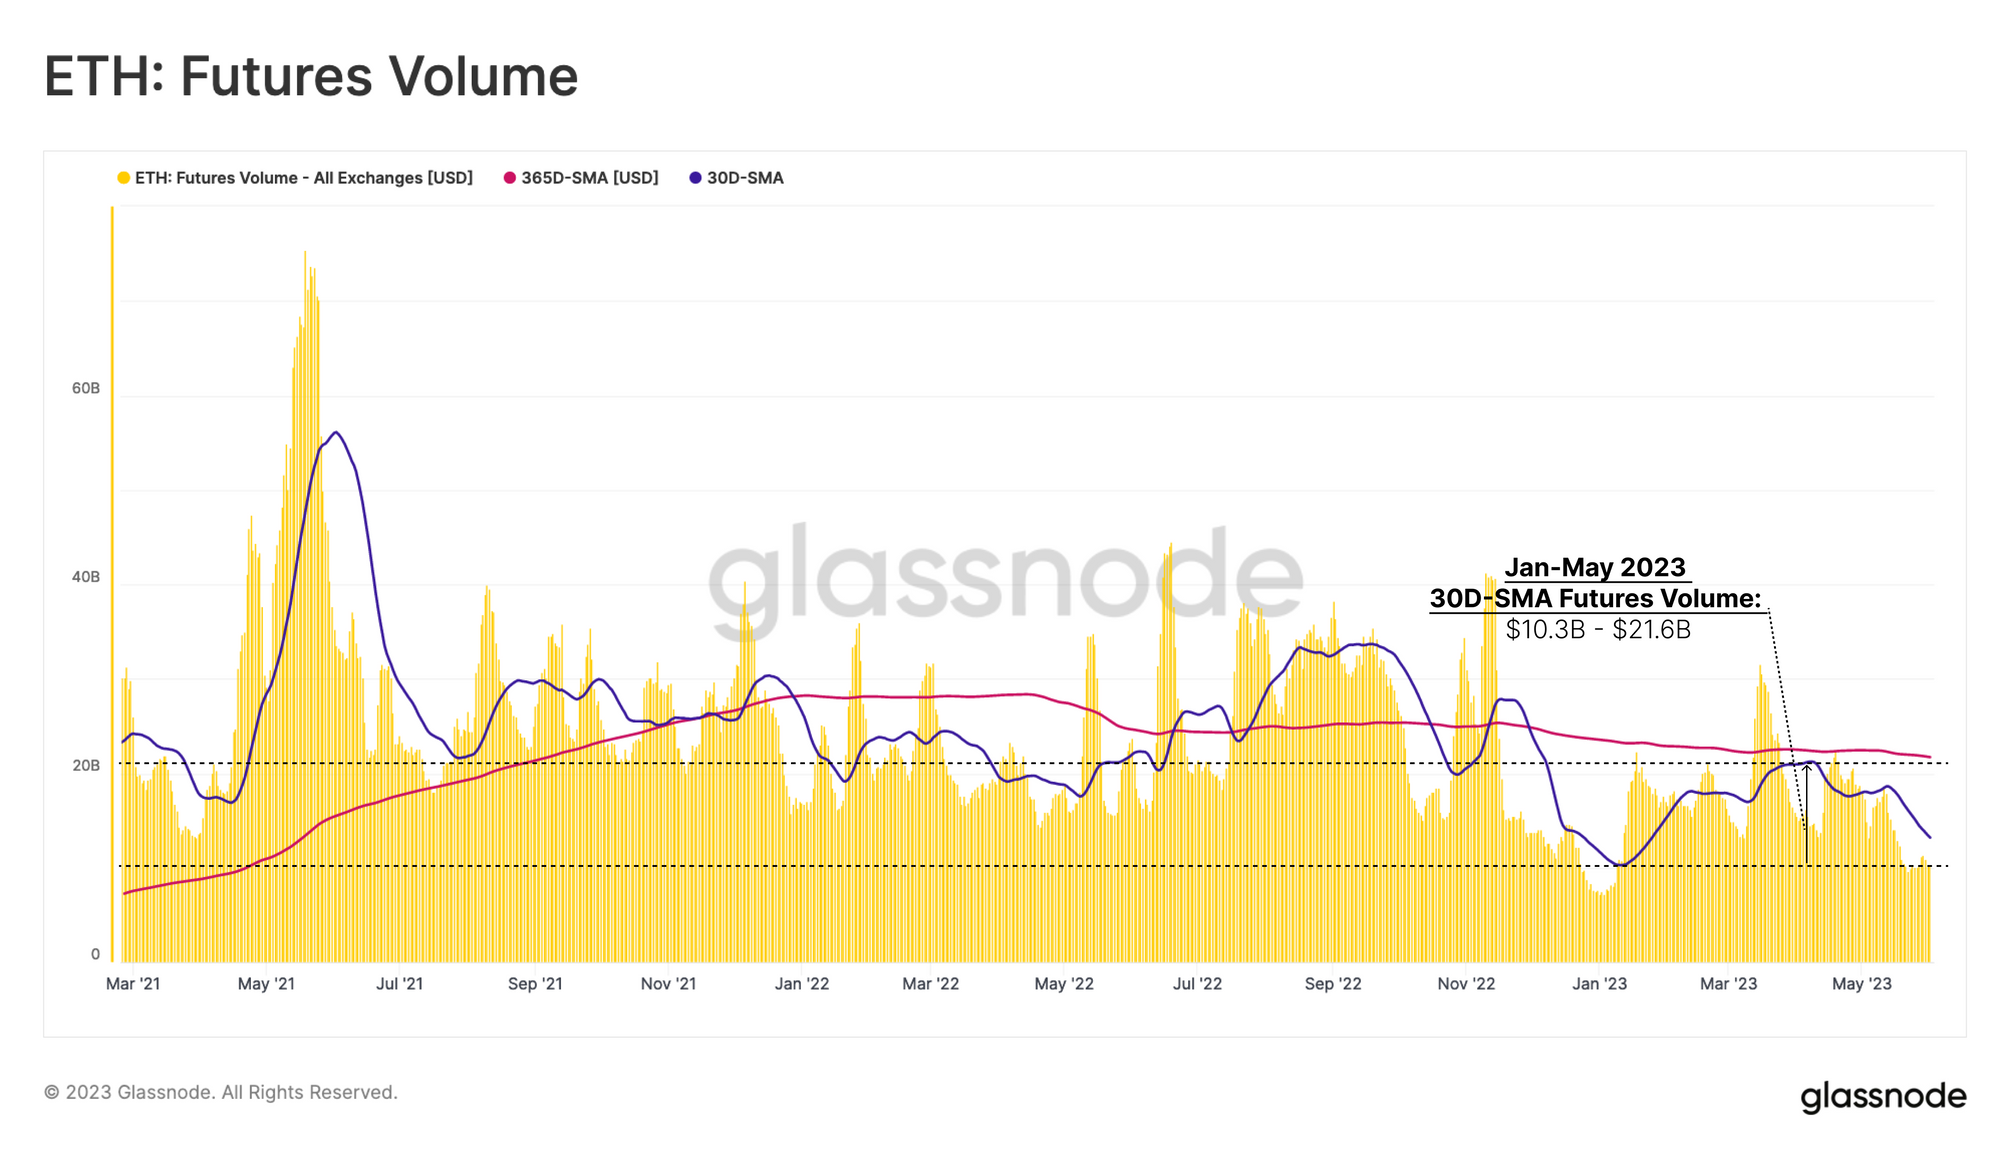The image size is (2000, 1152).
Task: Click the glassnode logo at the bottom right
Action: (1883, 1096)
